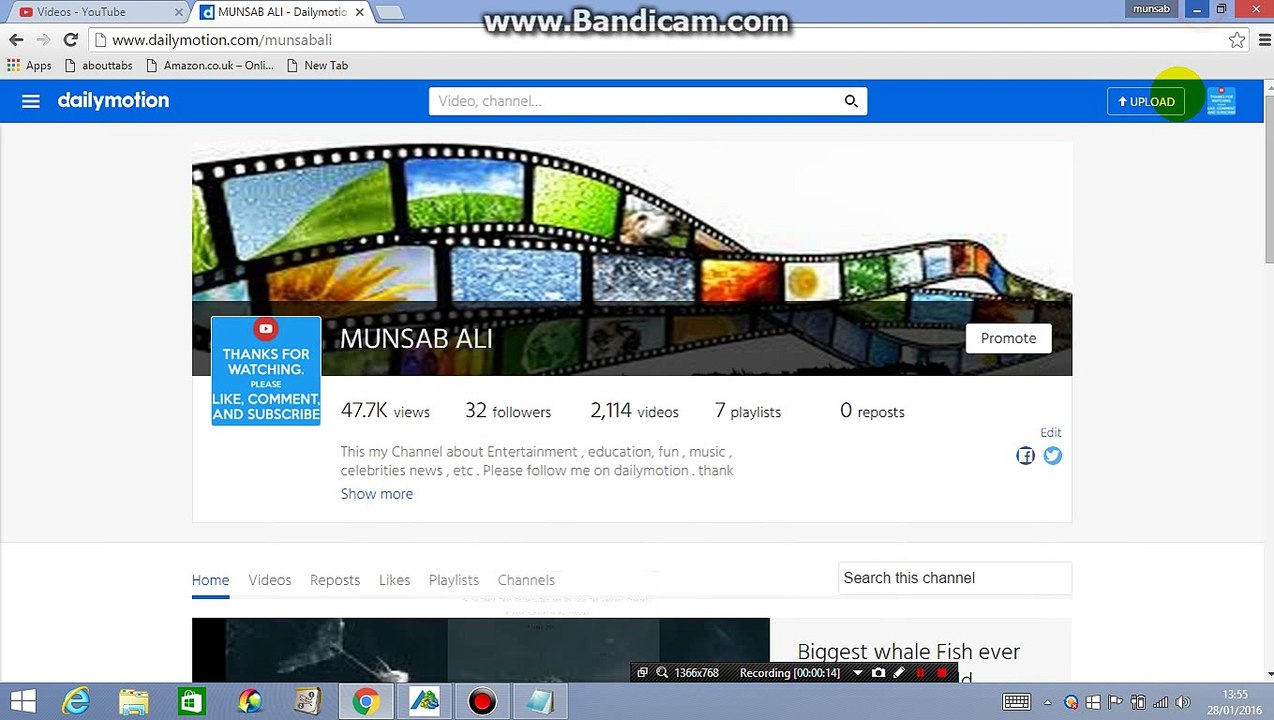Click Bandicam window mode icon

point(642,673)
